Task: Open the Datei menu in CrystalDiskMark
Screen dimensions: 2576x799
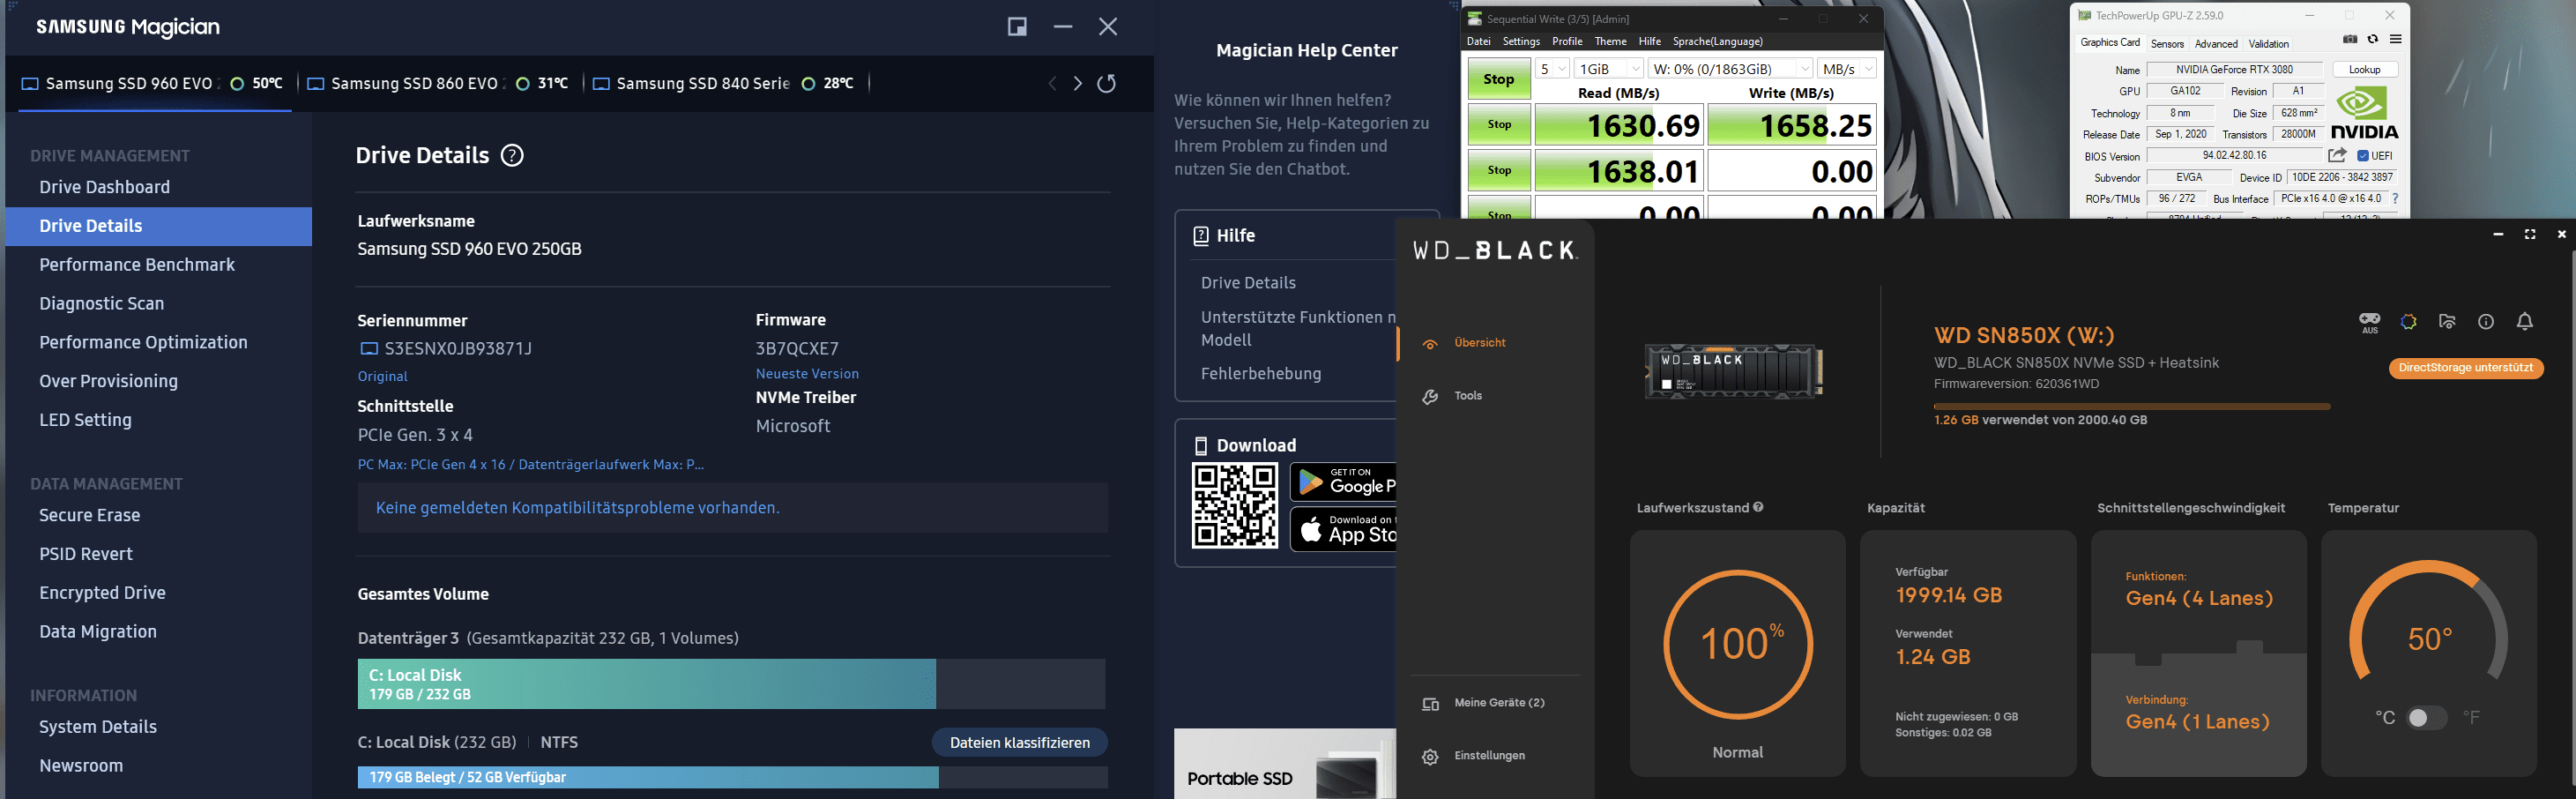Action: pos(1478,42)
